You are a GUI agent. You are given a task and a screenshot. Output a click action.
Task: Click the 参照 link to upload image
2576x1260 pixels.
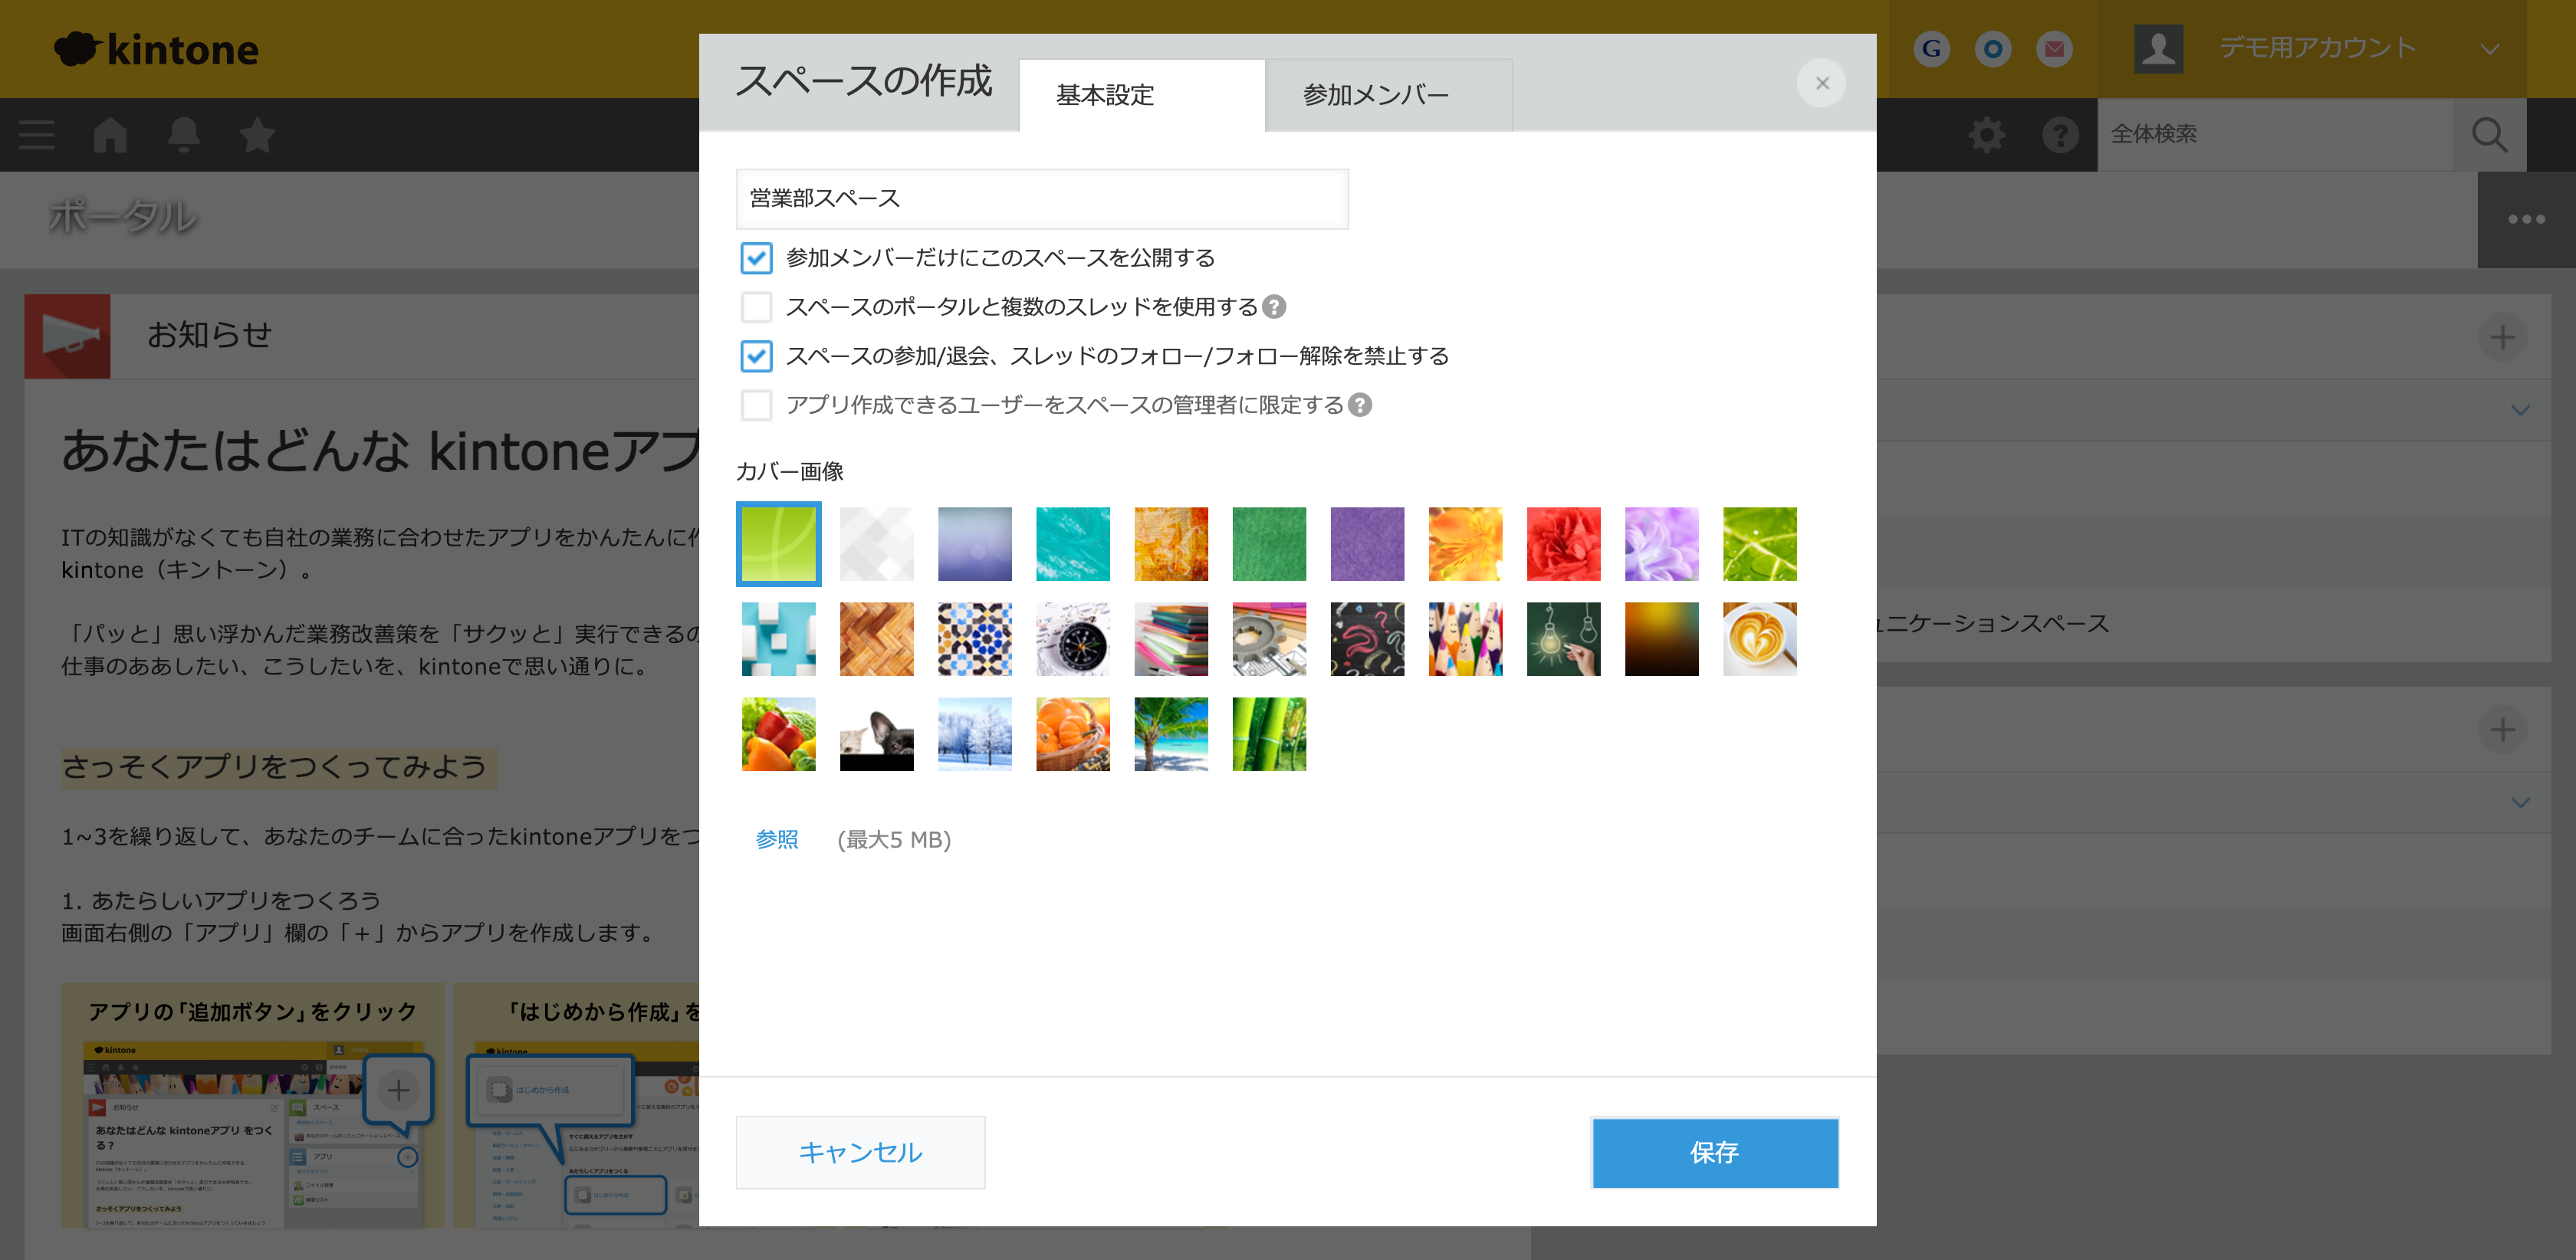pos(777,840)
